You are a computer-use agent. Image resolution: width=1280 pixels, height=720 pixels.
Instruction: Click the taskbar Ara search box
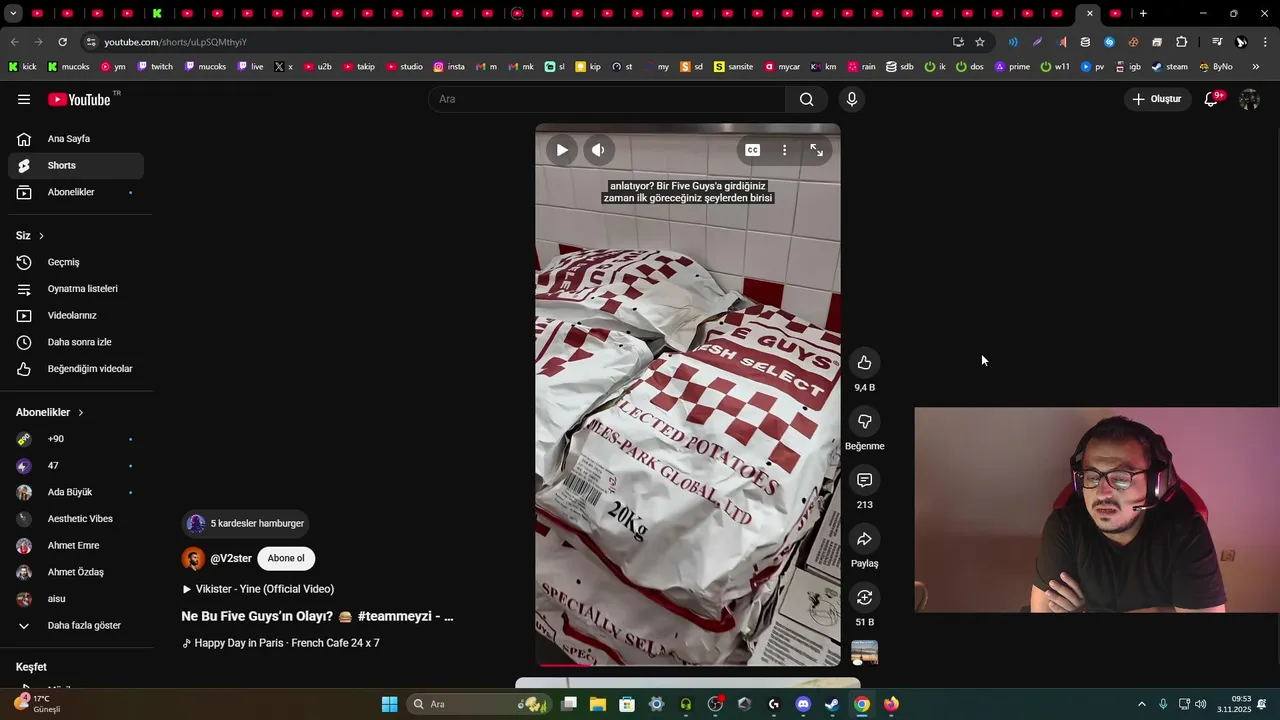point(479,704)
